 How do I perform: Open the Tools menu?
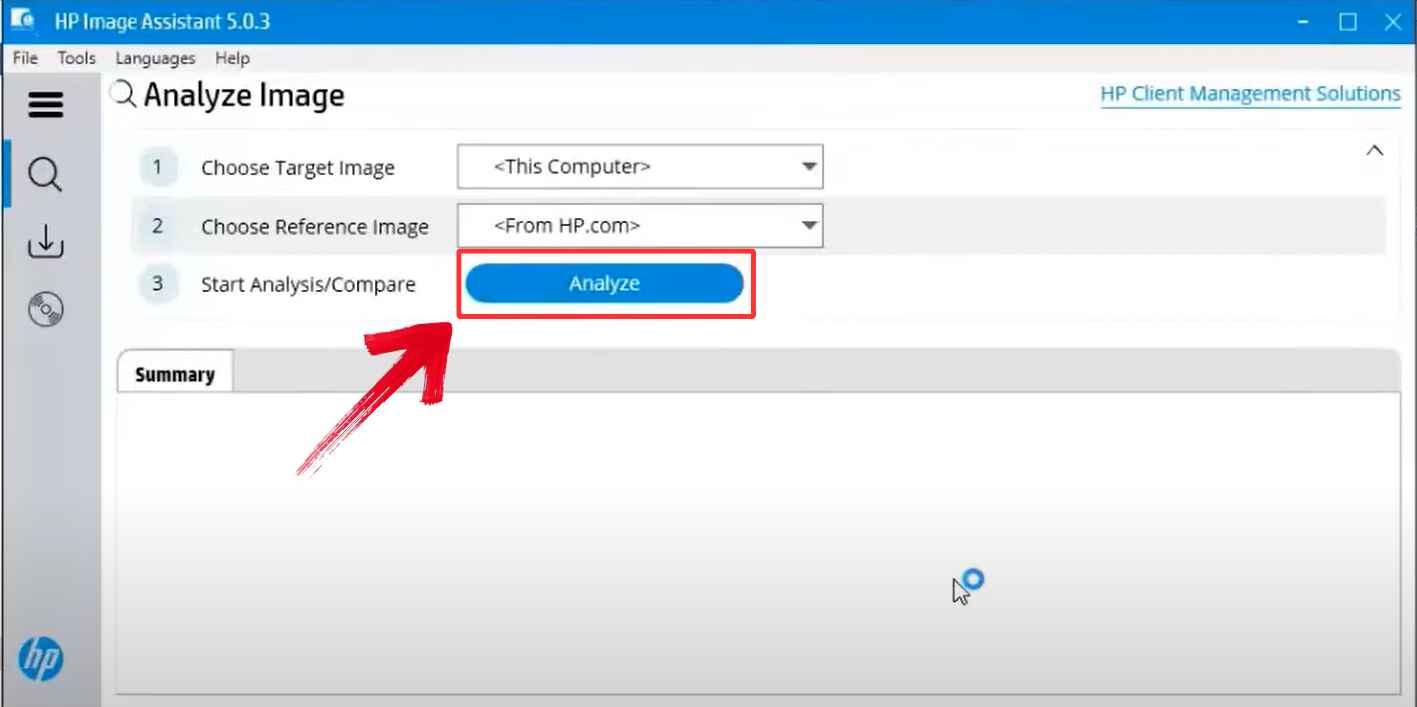coord(77,58)
